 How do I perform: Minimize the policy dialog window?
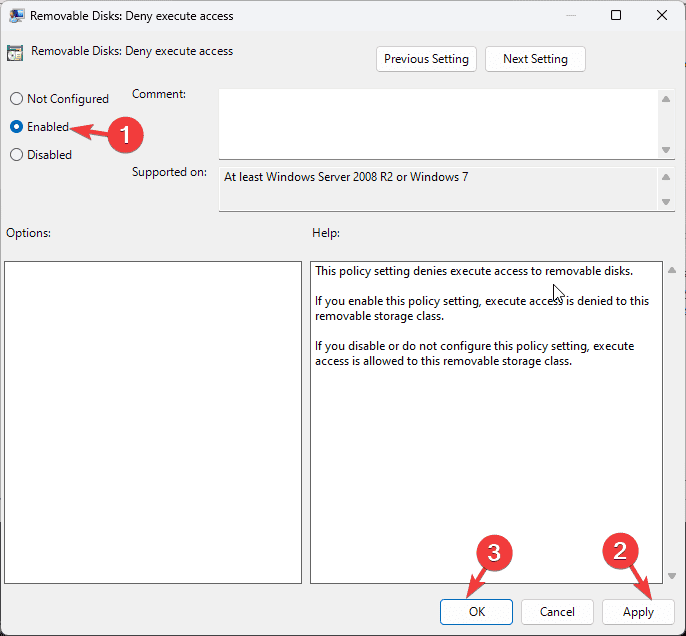pos(570,15)
